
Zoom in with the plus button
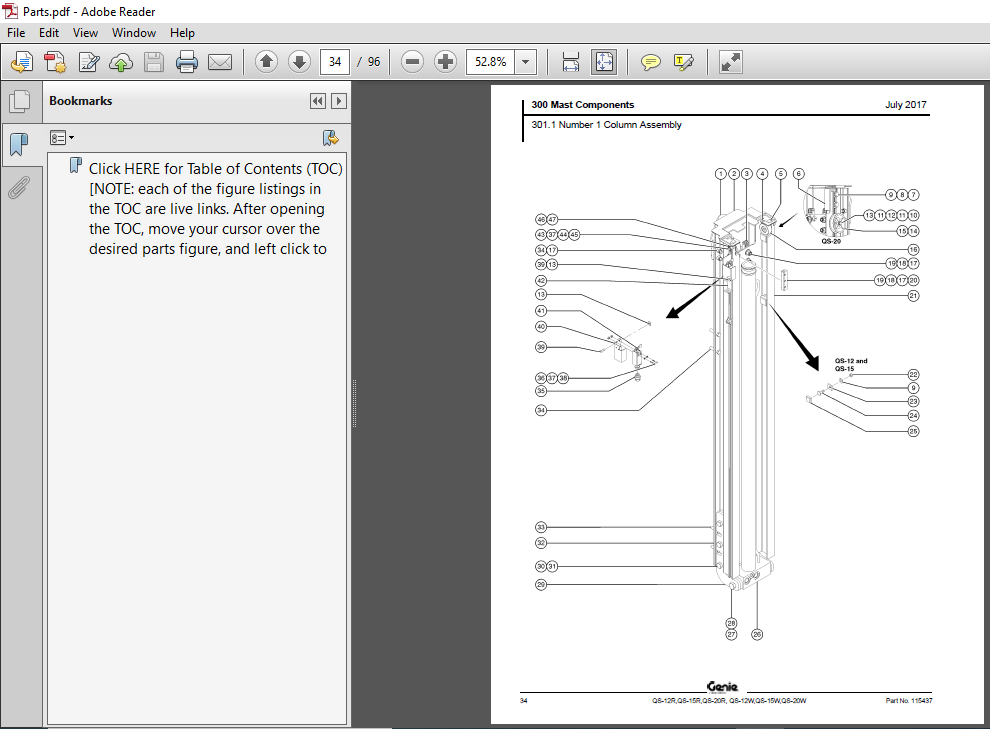tap(446, 62)
